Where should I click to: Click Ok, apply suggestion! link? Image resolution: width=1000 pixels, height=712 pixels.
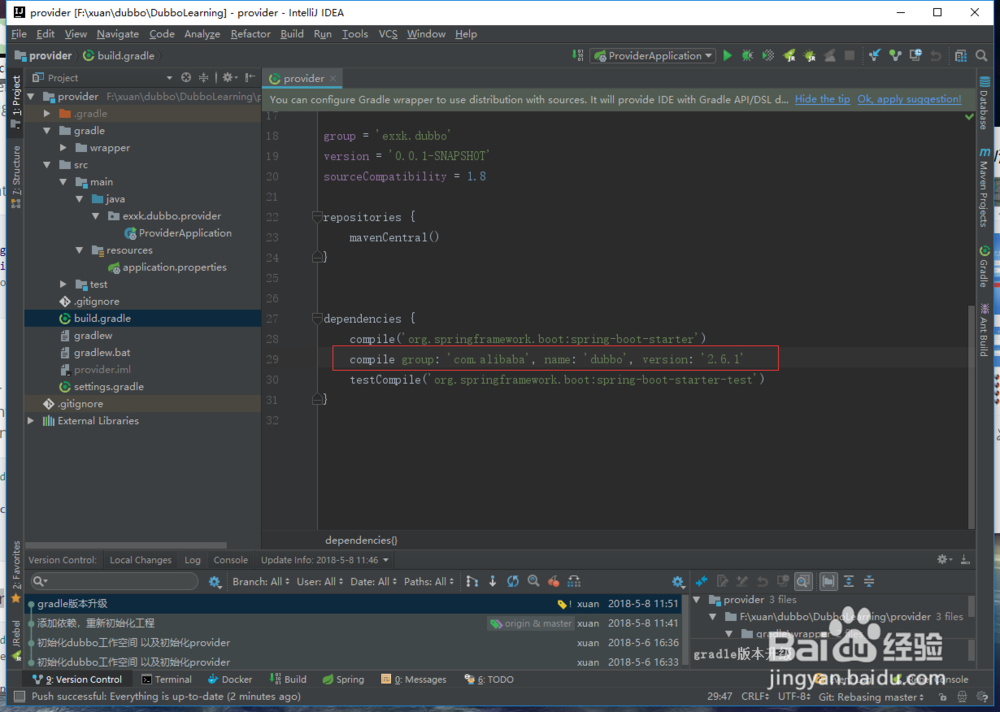coord(909,99)
